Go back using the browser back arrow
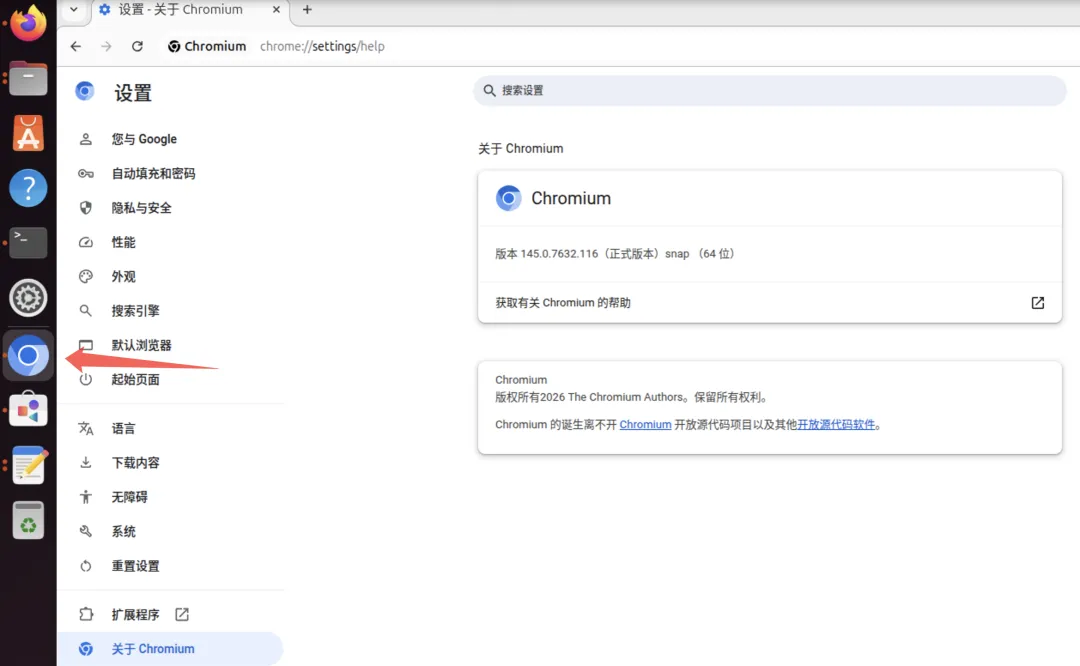This screenshot has width=1080, height=666. tap(76, 46)
